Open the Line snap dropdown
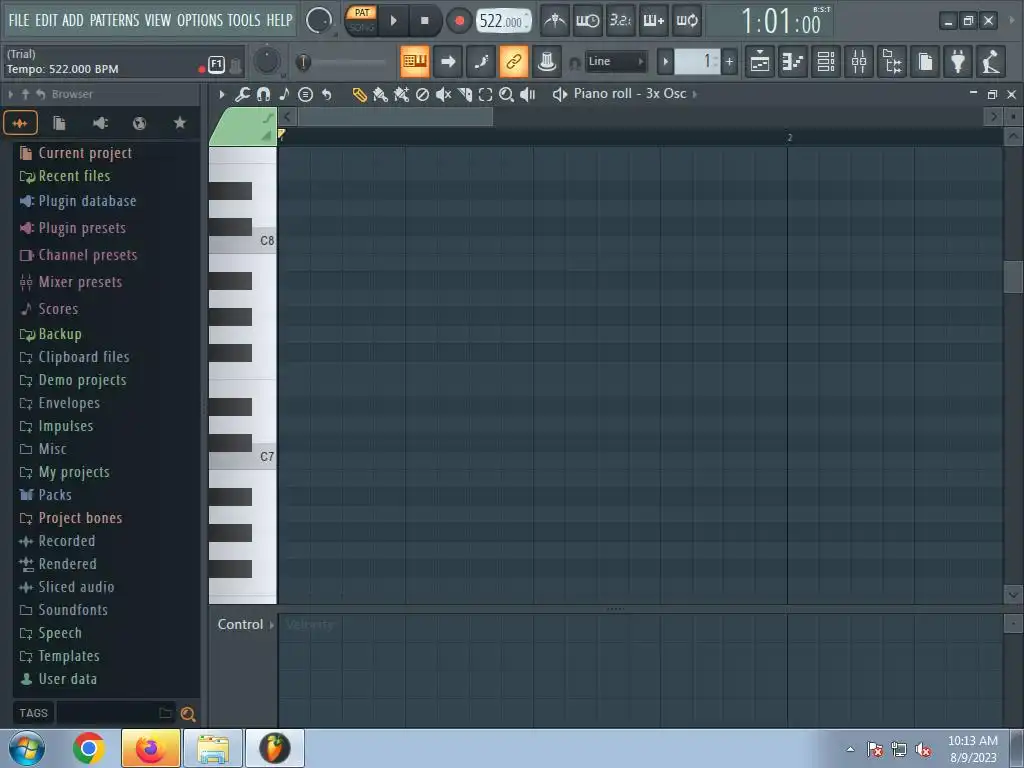 (616, 62)
